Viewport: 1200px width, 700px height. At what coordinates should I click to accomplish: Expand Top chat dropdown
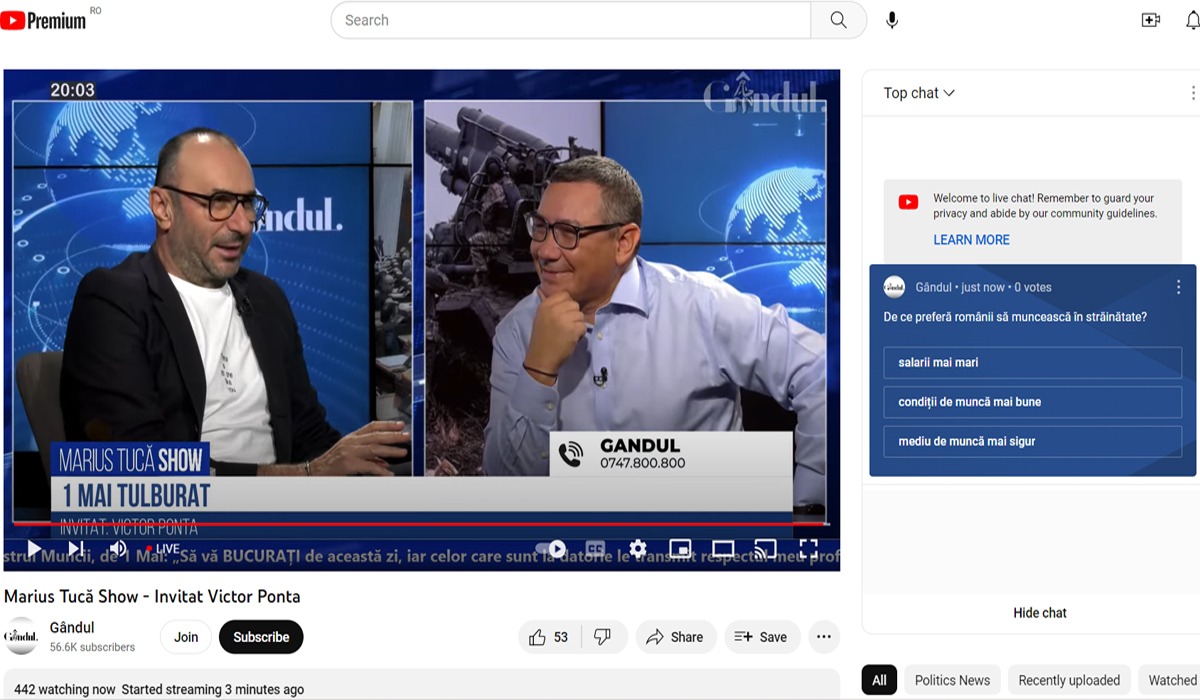[x=919, y=93]
